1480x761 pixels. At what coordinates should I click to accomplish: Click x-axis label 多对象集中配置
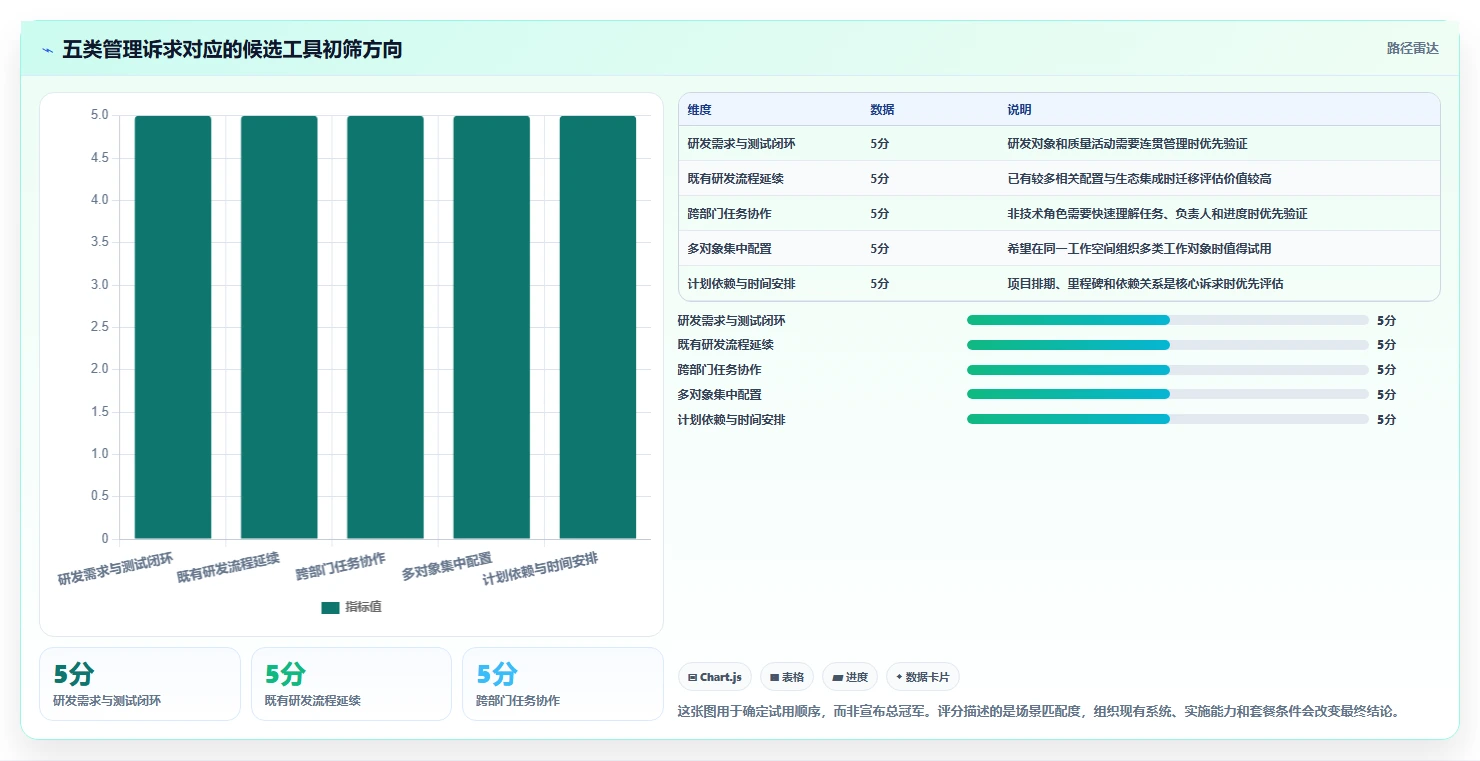click(x=447, y=566)
